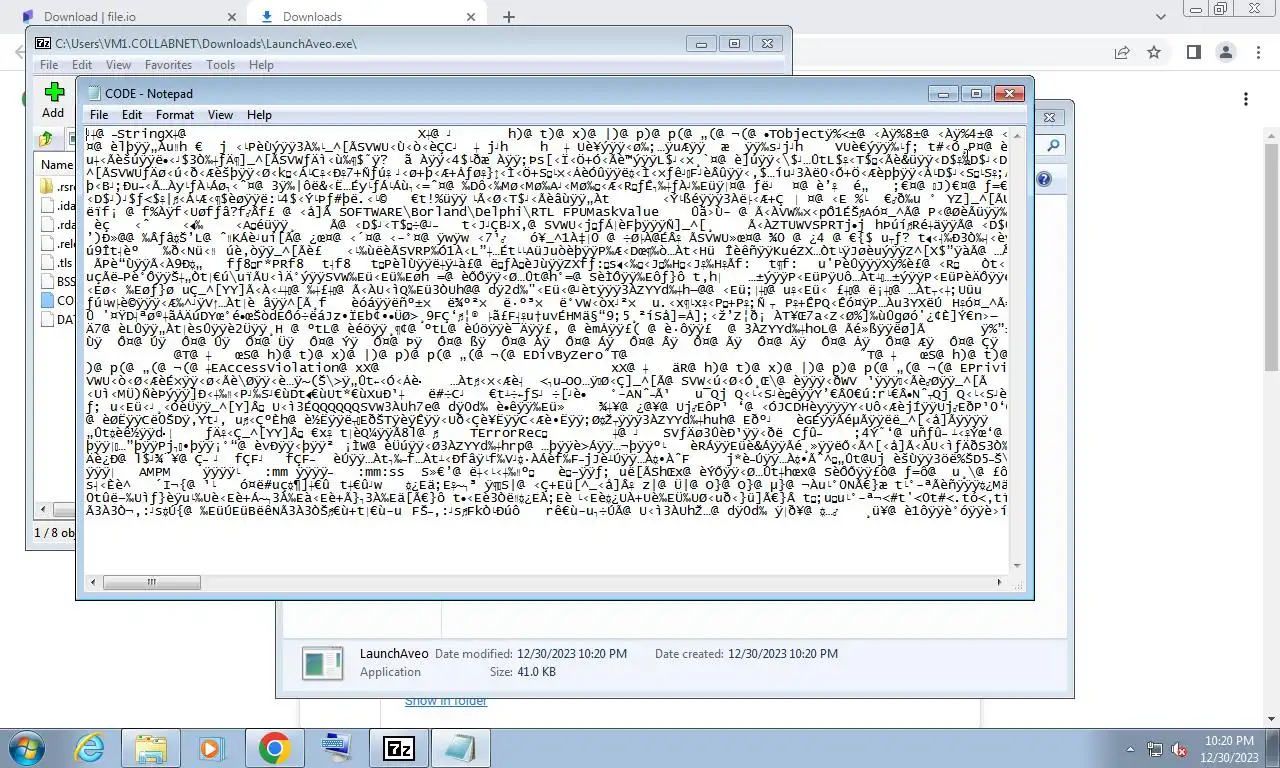Click Notepad horizontal scrollbar right arrow

click(x=1000, y=582)
